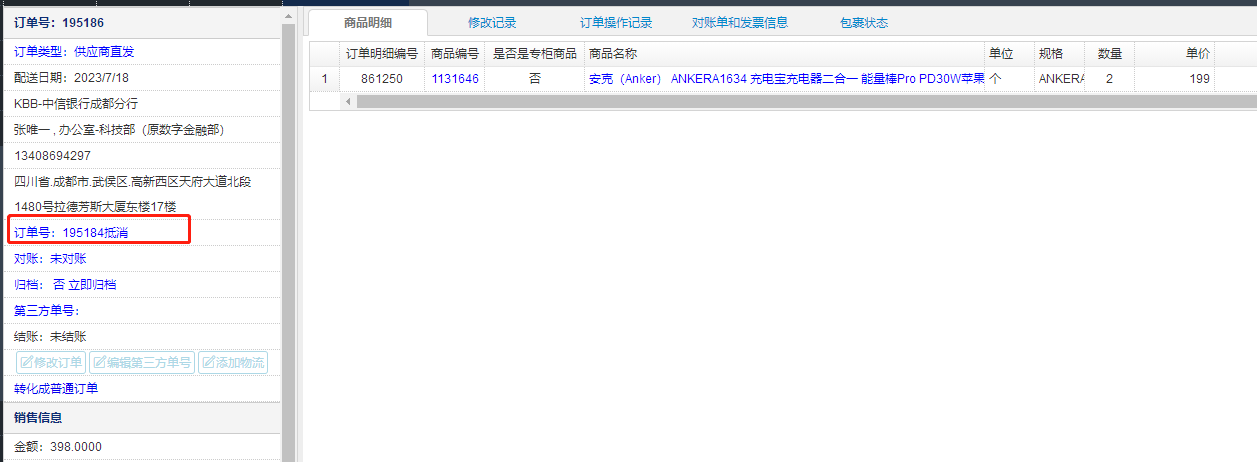Click the 转化成普通订单 link
1257x462 pixels.
56,388
